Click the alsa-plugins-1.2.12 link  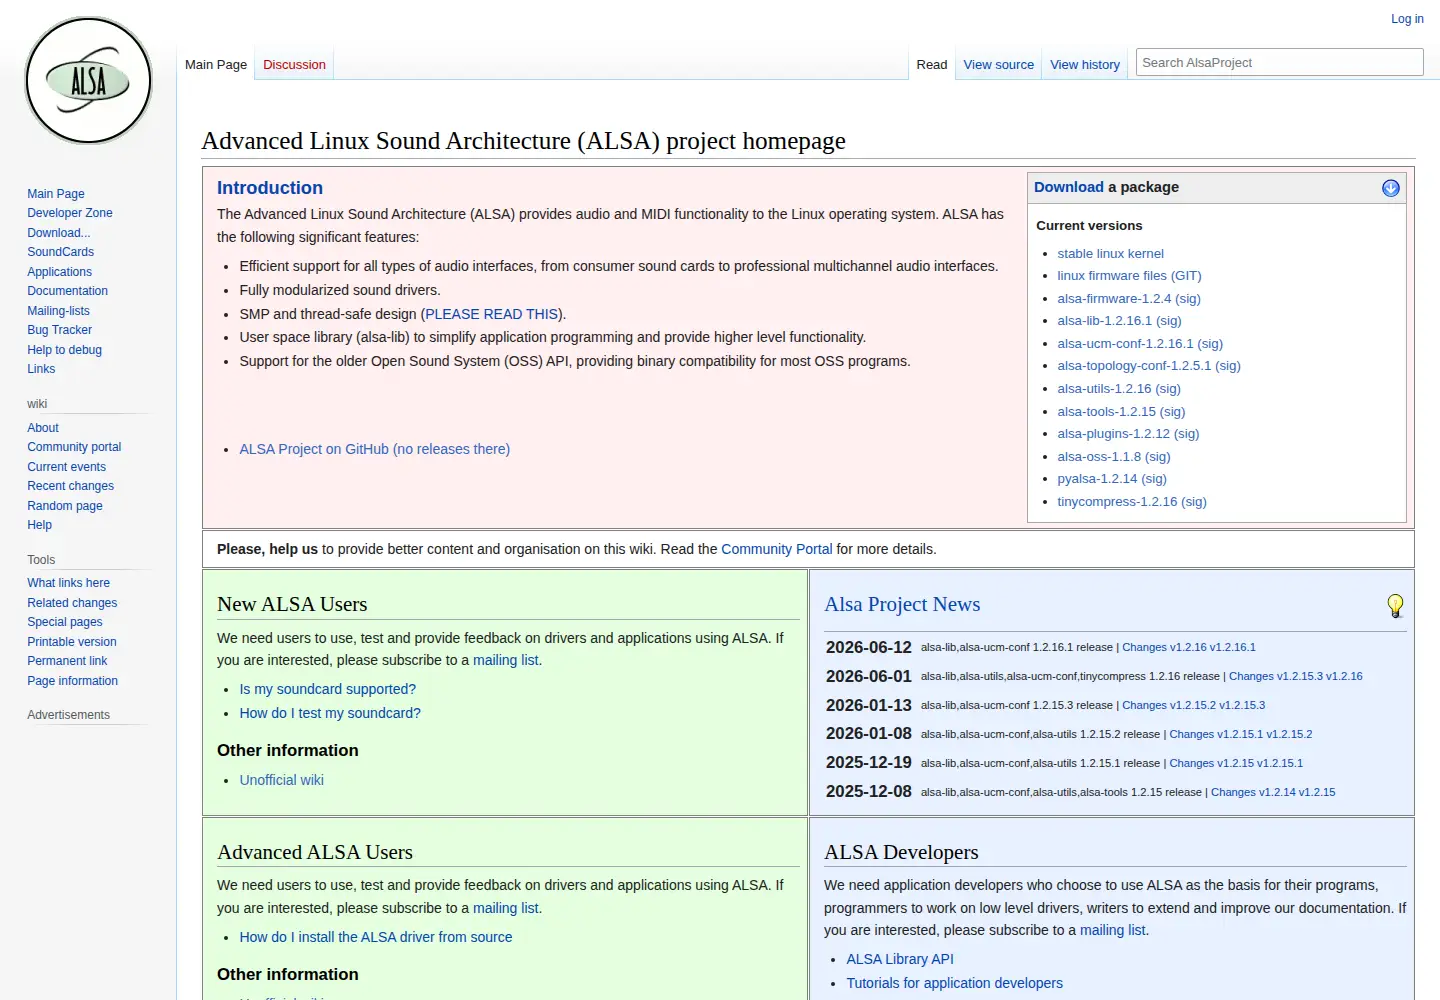pos(1113,434)
